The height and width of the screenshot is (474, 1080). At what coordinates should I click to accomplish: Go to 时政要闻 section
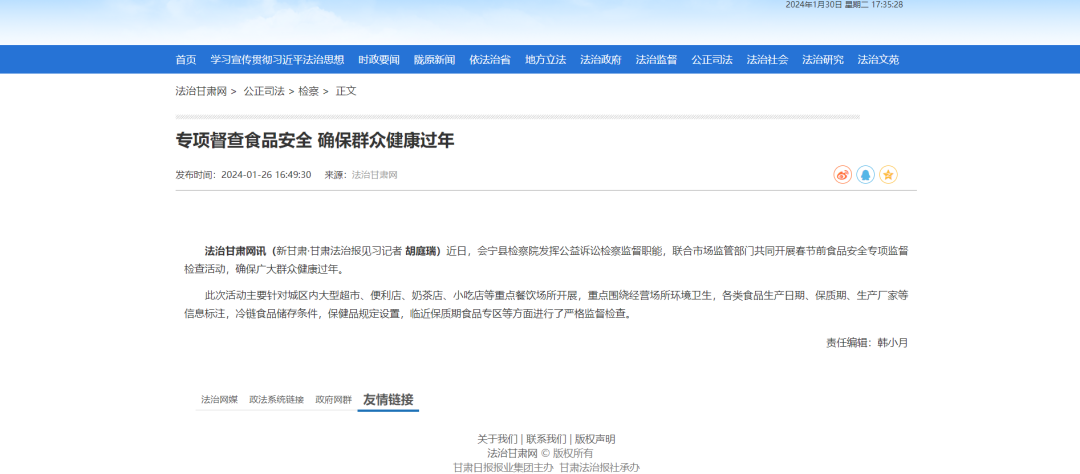(379, 60)
